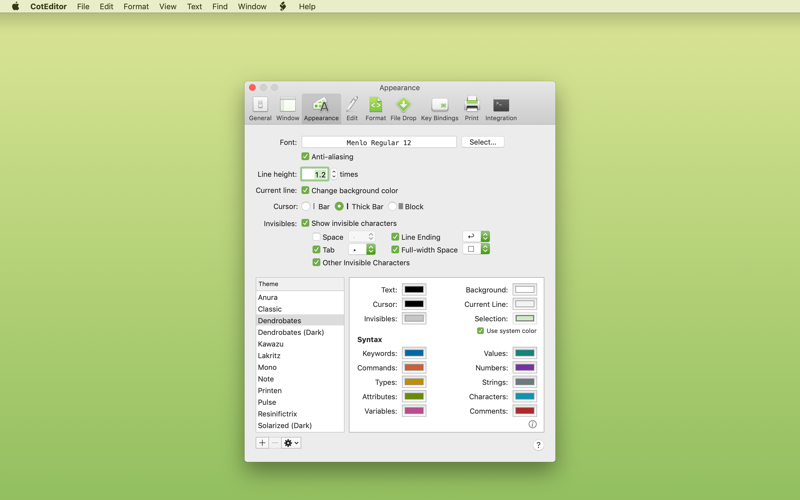800x500 pixels.
Task: Toggle the Full-width Space checkbox
Action: point(395,249)
